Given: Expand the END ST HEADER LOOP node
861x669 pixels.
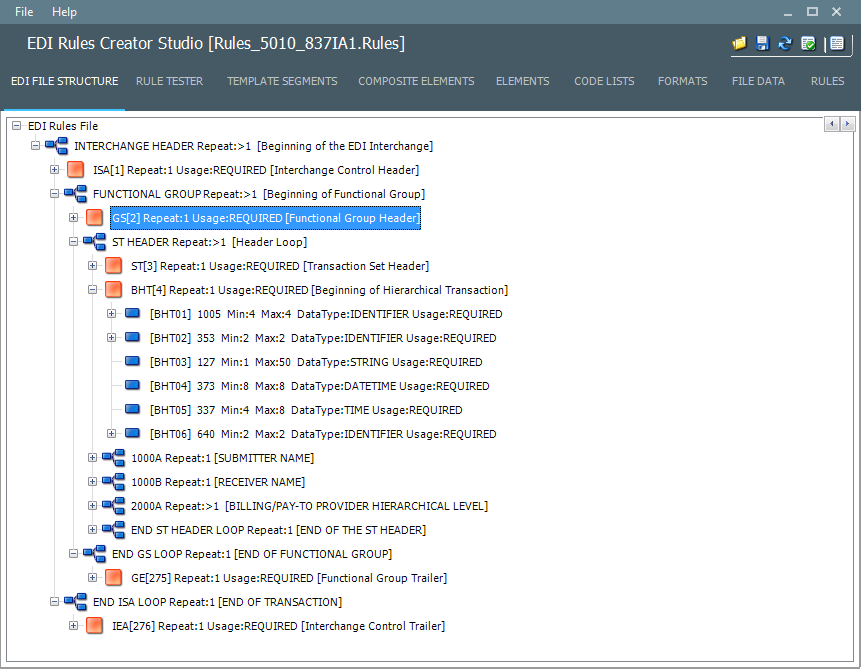Looking at the screenshot, I should tap(92, 529).
